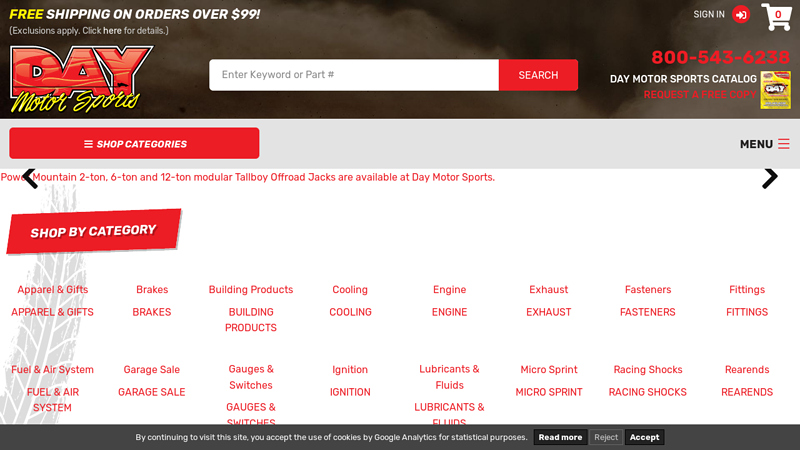Open the shopping cart icon
The width and height of the screenshot is (800, 450).
click(776, 16)
